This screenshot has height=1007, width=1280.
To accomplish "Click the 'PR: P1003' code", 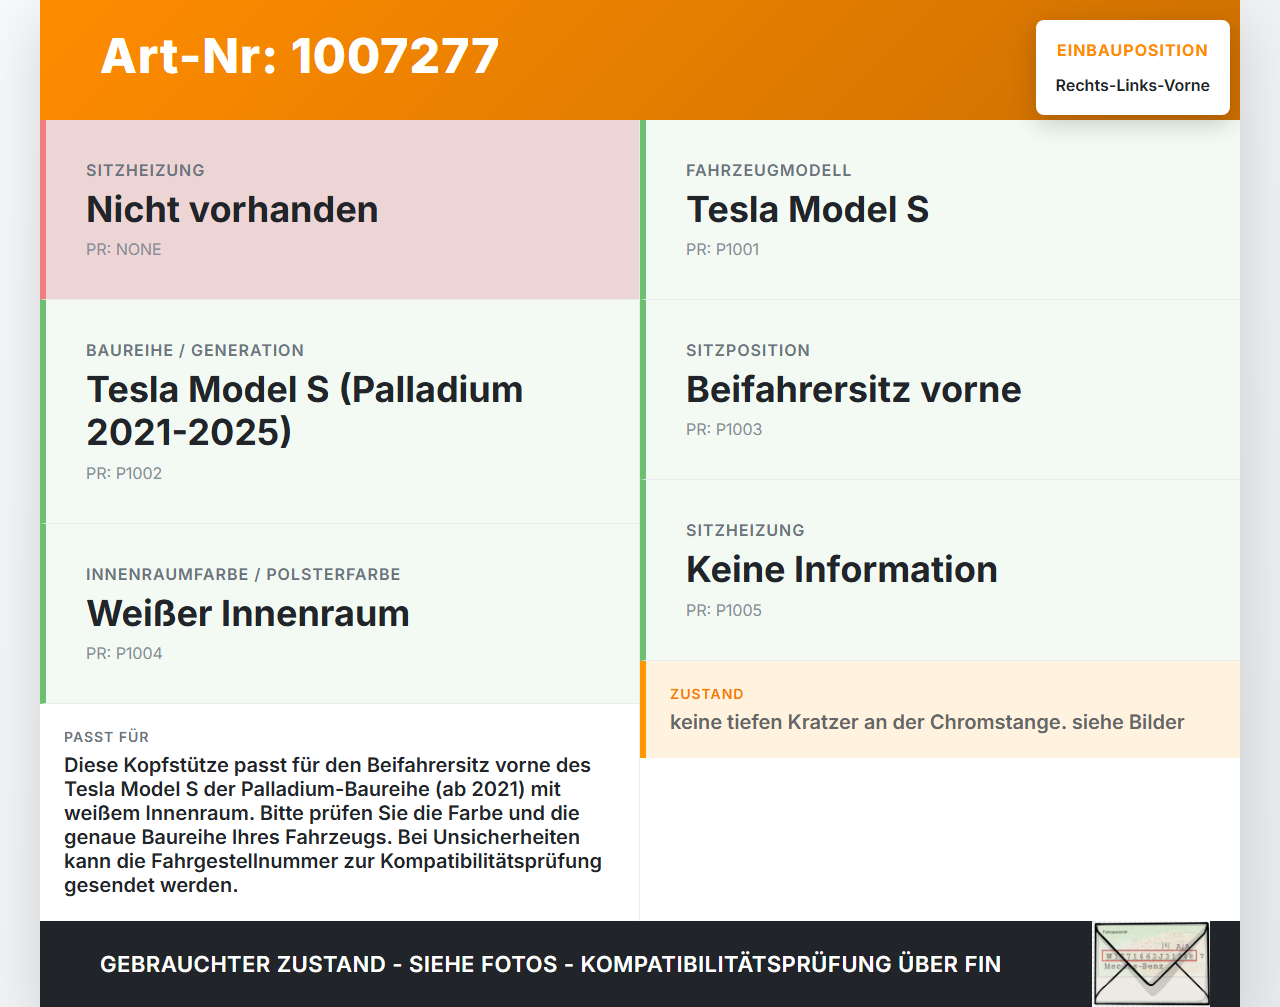I will click(x=724, y=429).
